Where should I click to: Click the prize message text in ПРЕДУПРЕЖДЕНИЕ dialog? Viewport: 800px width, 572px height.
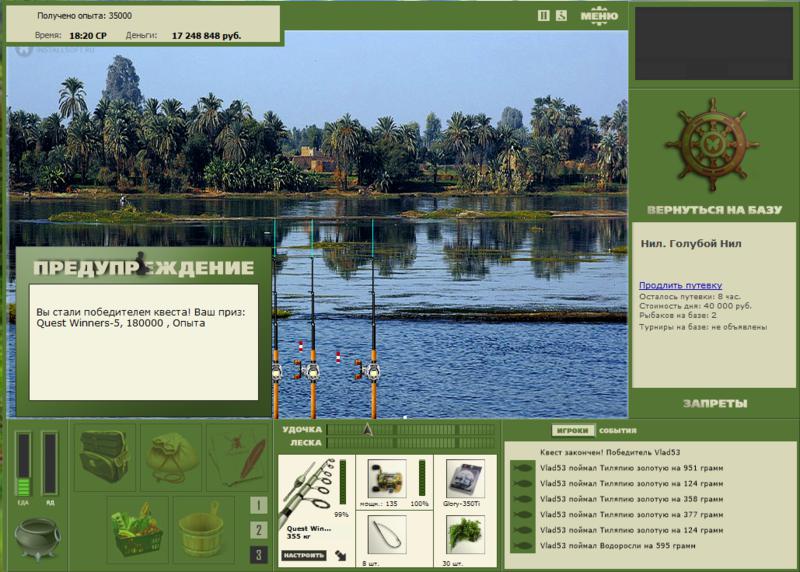140,317
